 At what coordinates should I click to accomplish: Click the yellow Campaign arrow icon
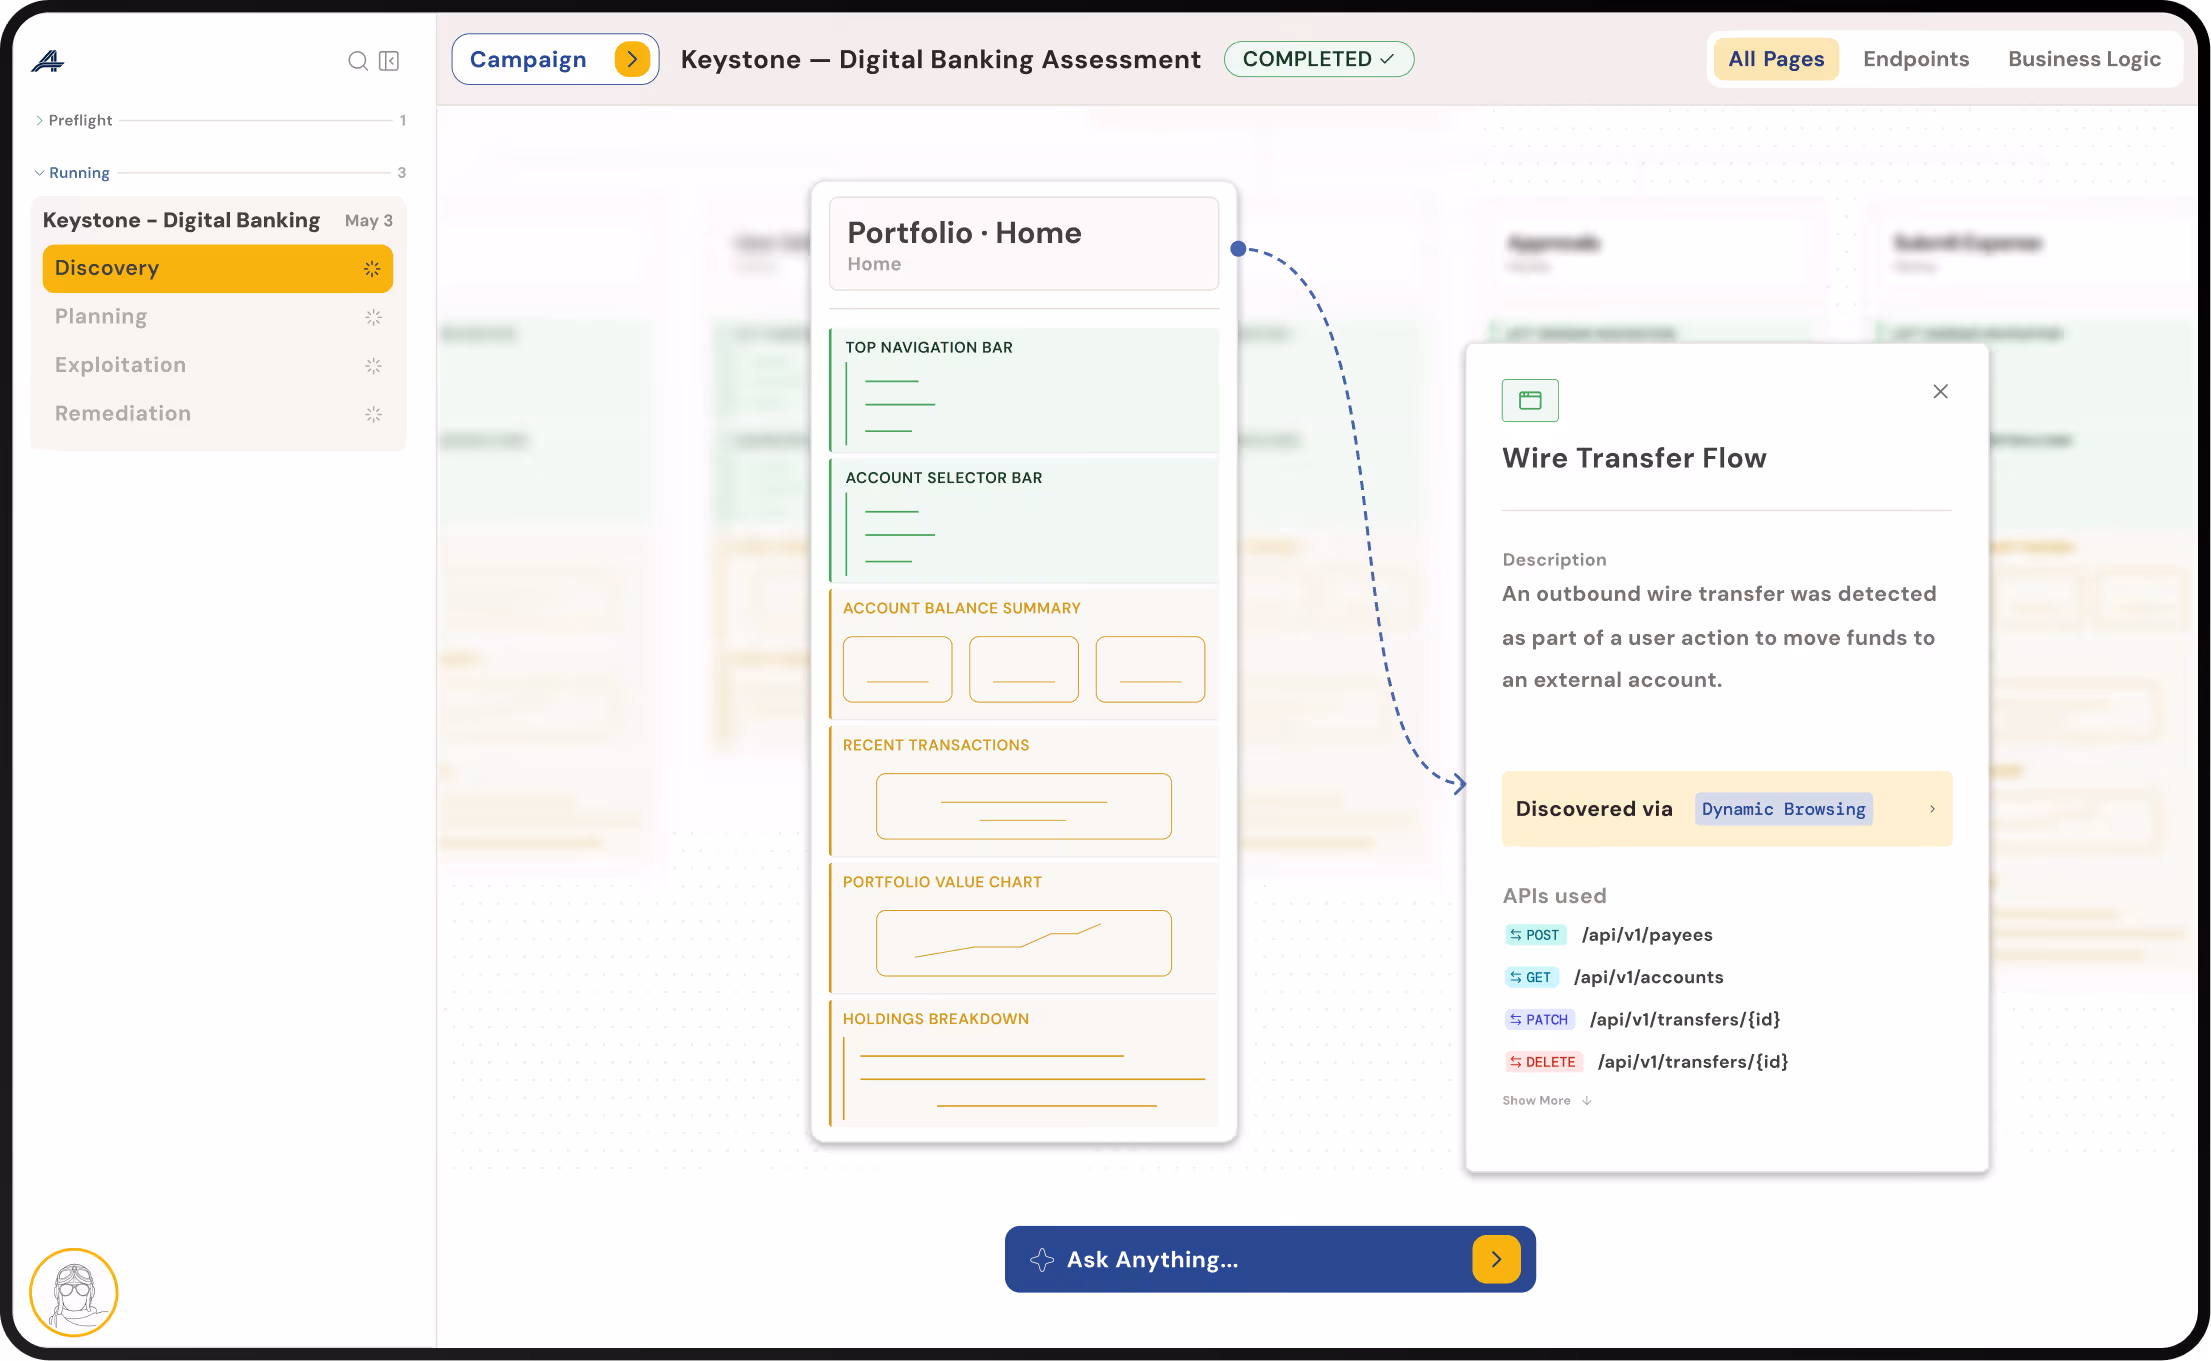[x=632, y=59]
